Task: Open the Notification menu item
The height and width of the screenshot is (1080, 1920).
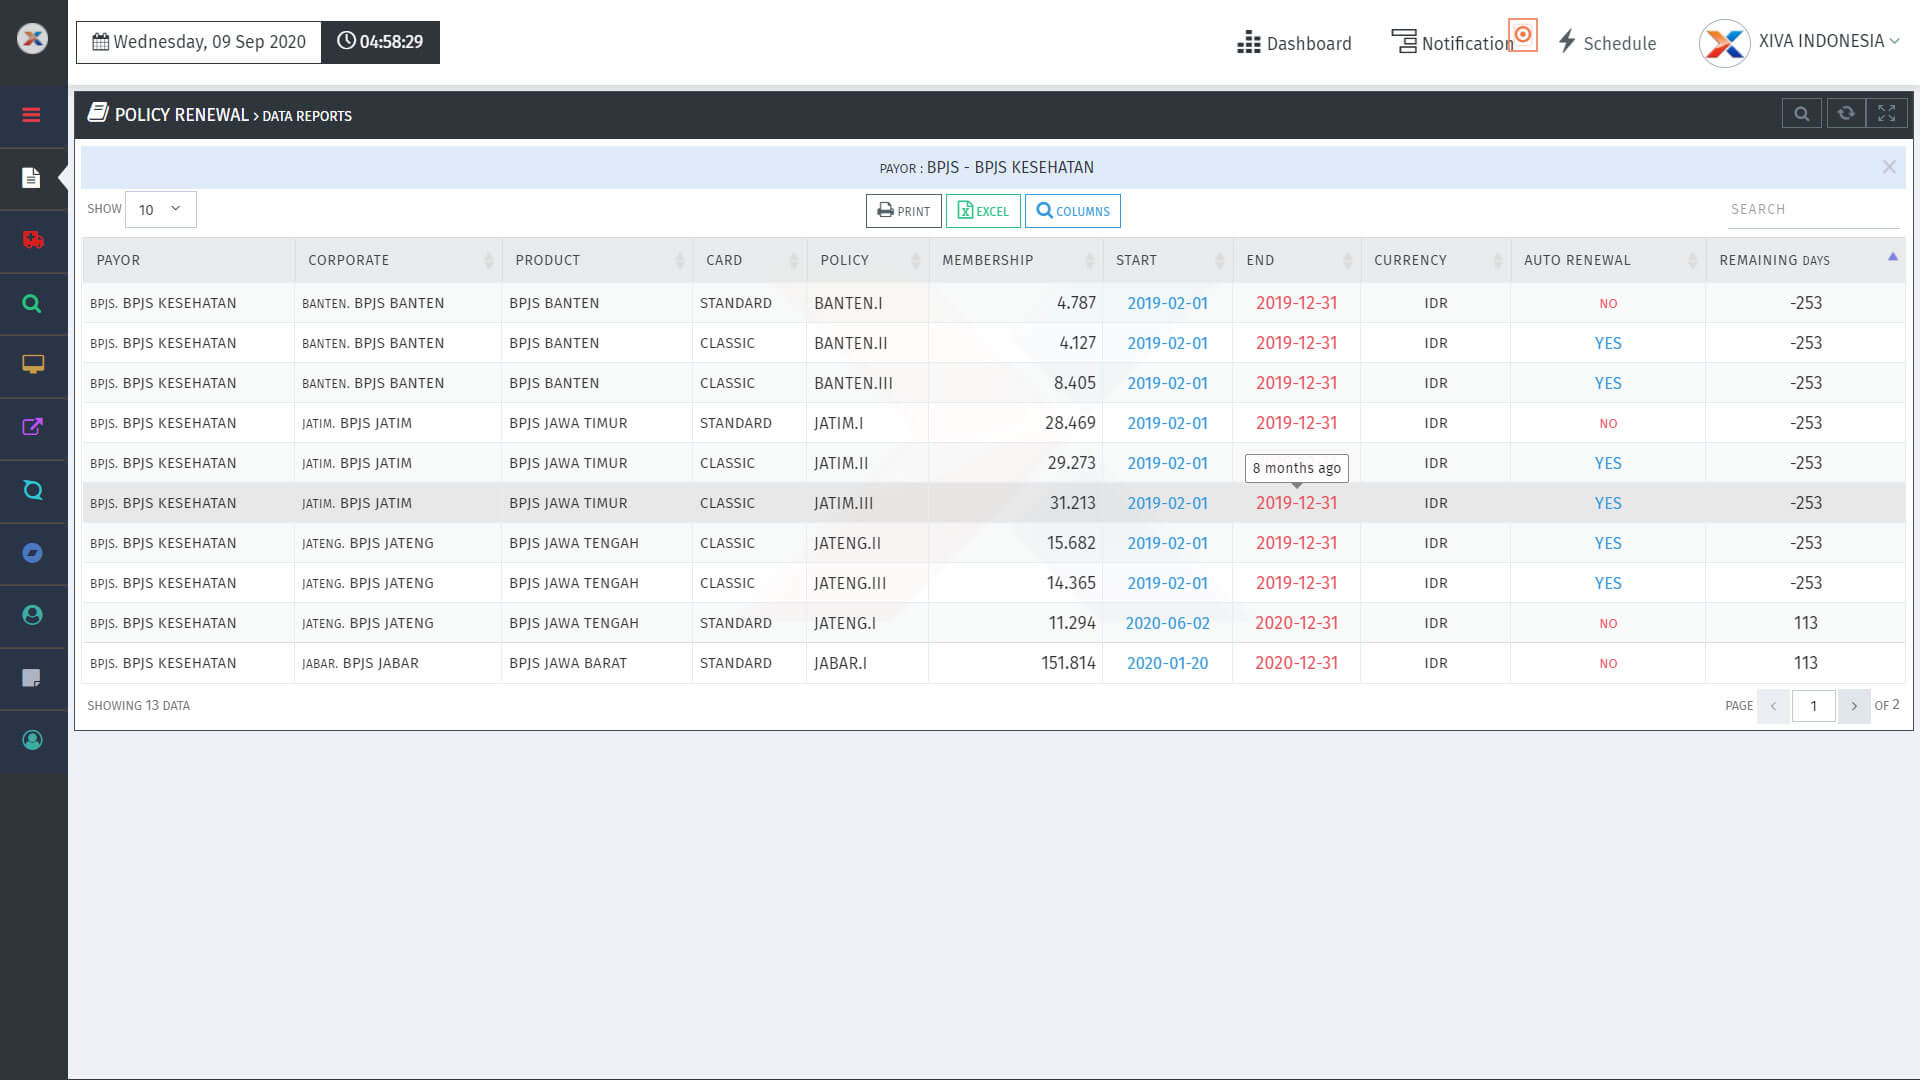Action: 1452,43
